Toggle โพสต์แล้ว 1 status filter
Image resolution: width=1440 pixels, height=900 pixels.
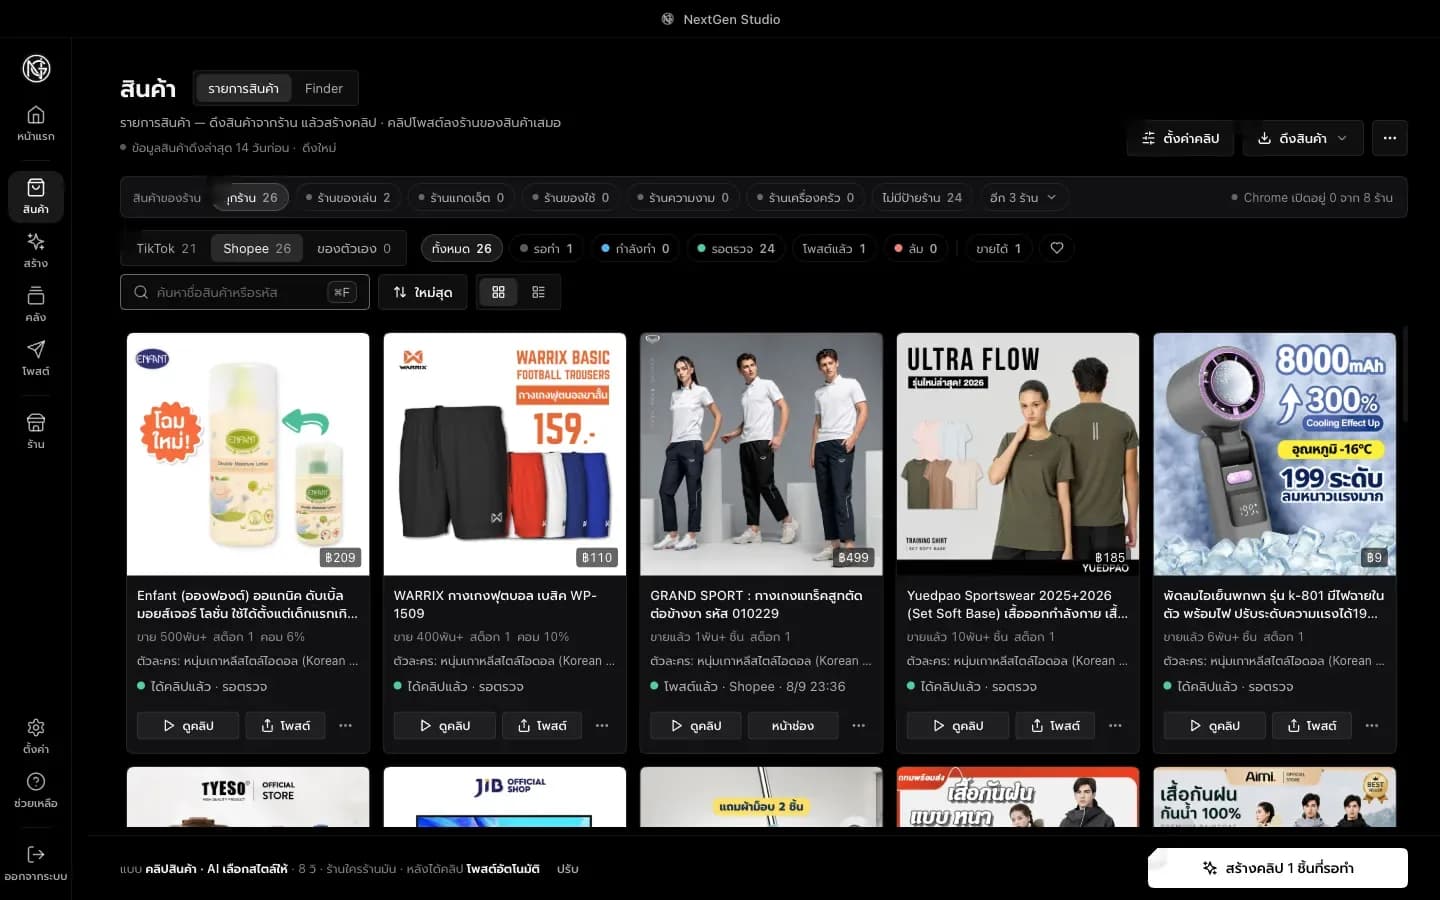pos(834,248)
